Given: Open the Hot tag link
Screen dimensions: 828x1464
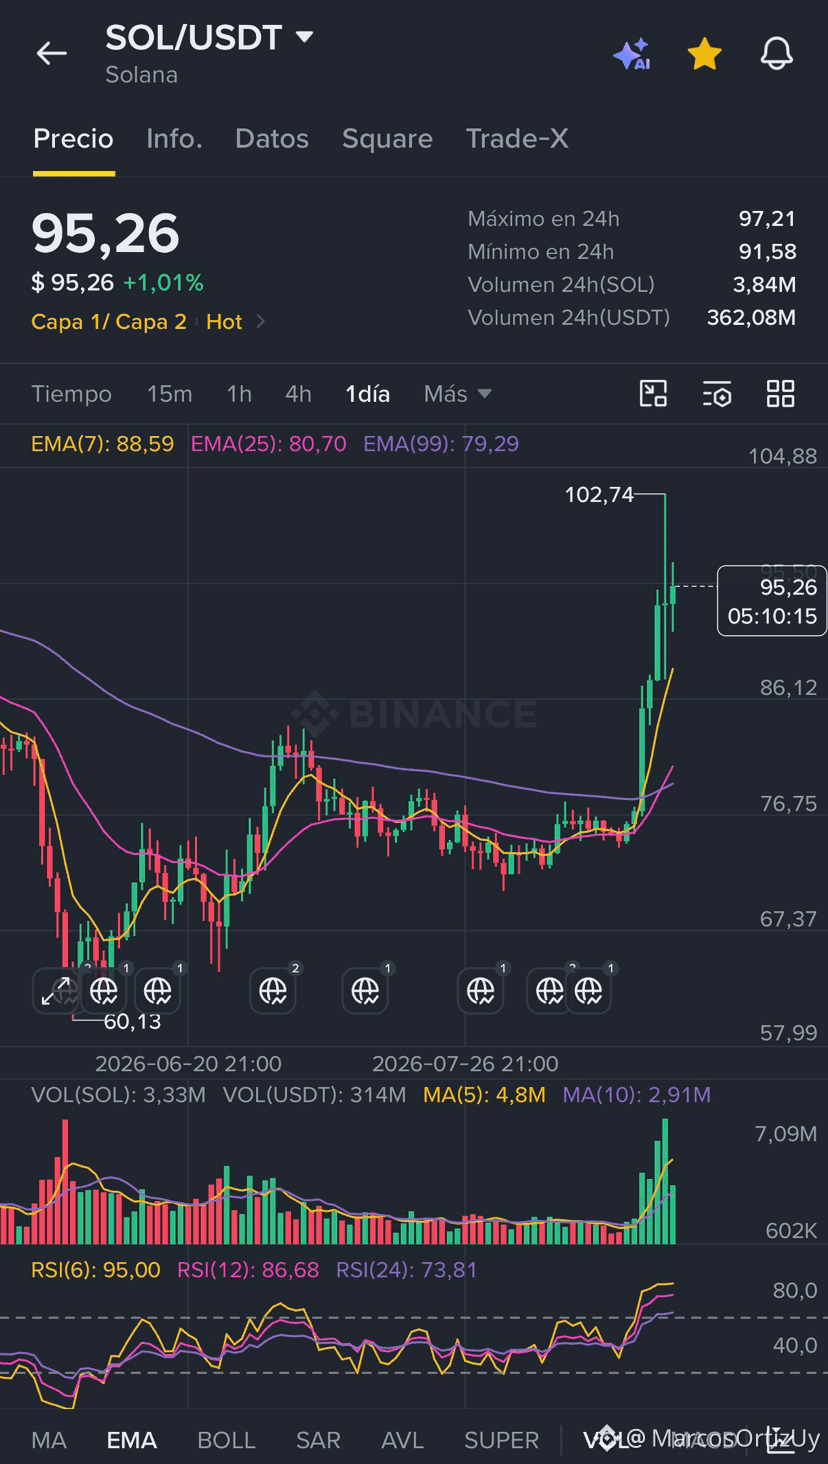Looking at the screenshot, I should [224, 322].
